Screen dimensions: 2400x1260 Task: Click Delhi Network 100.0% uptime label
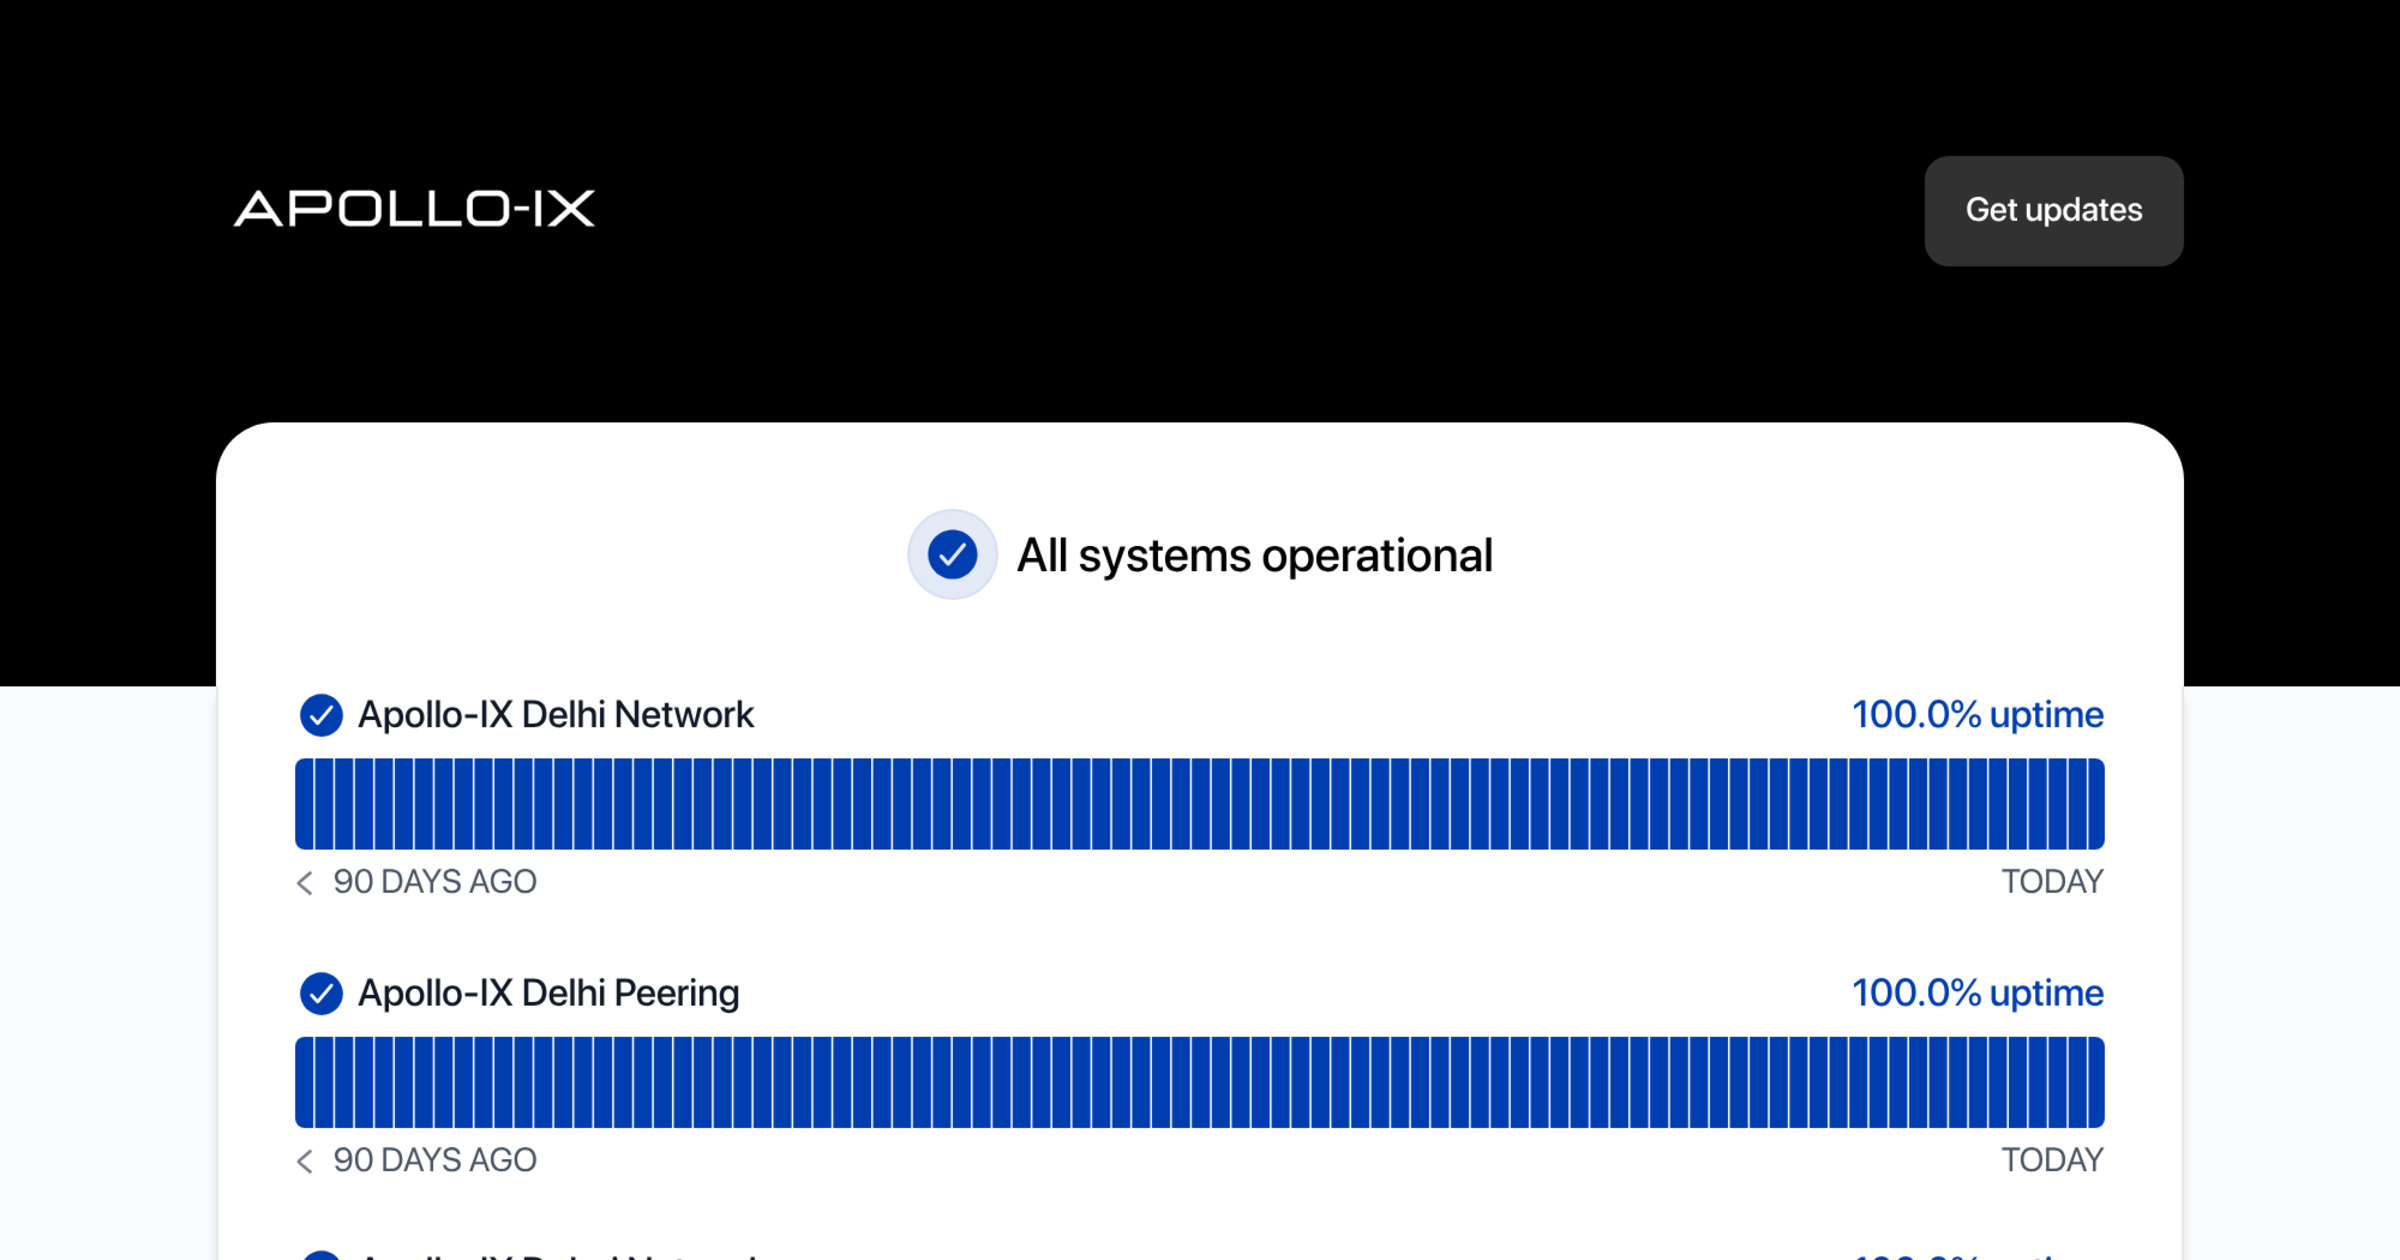click(x=1977, y=715)
